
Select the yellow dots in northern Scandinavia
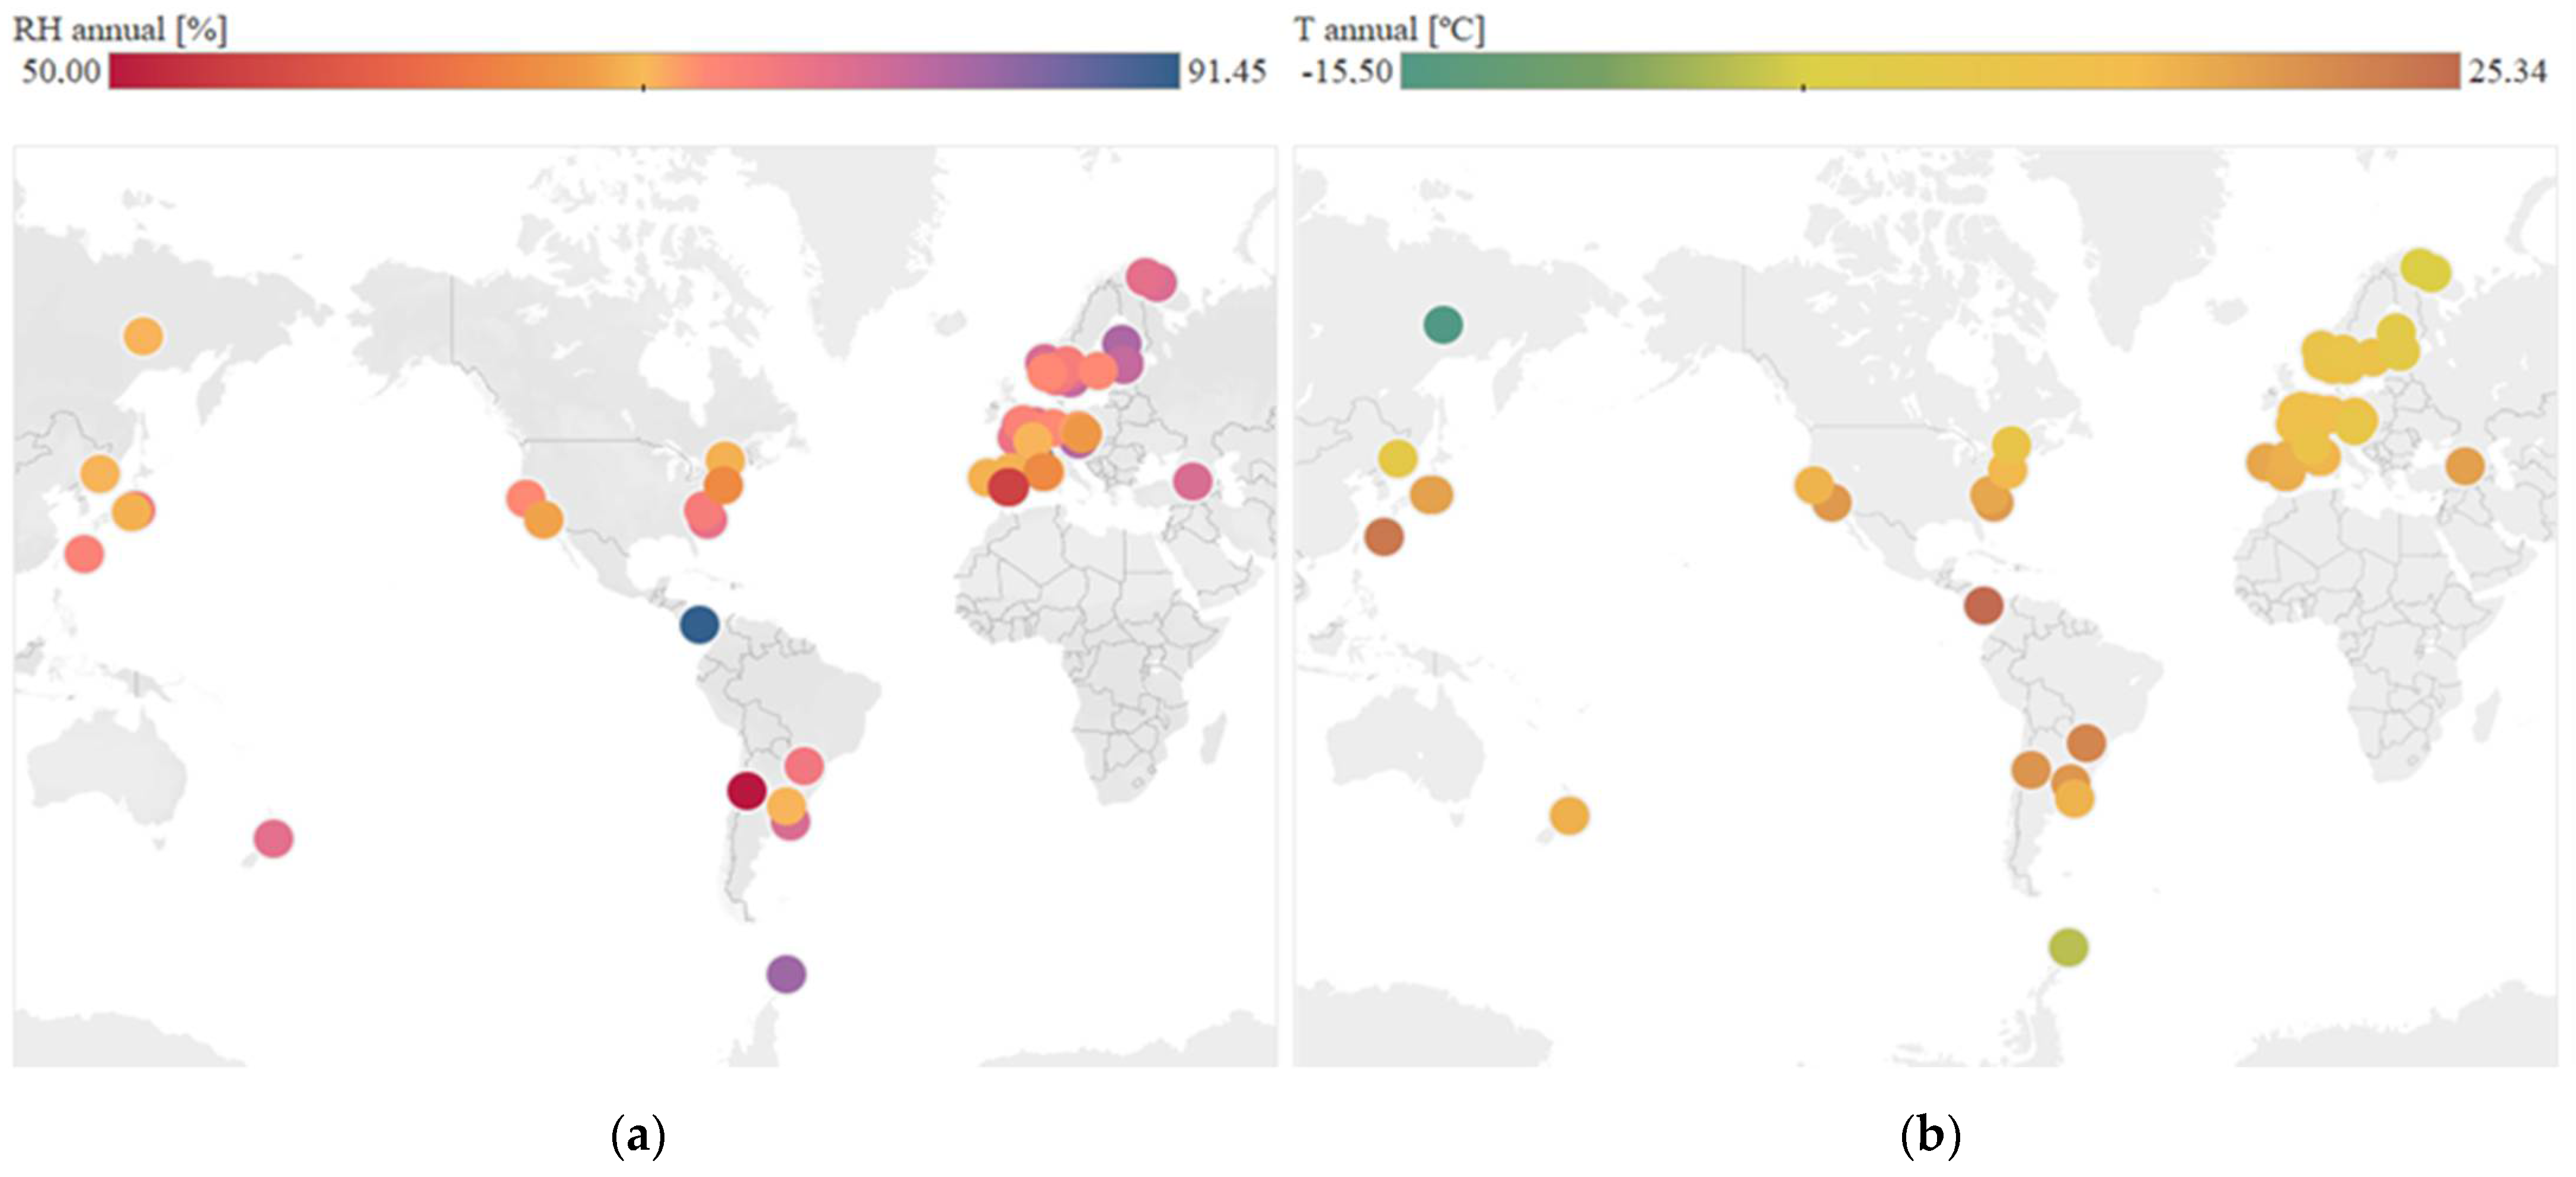(x=2425, y=270)
